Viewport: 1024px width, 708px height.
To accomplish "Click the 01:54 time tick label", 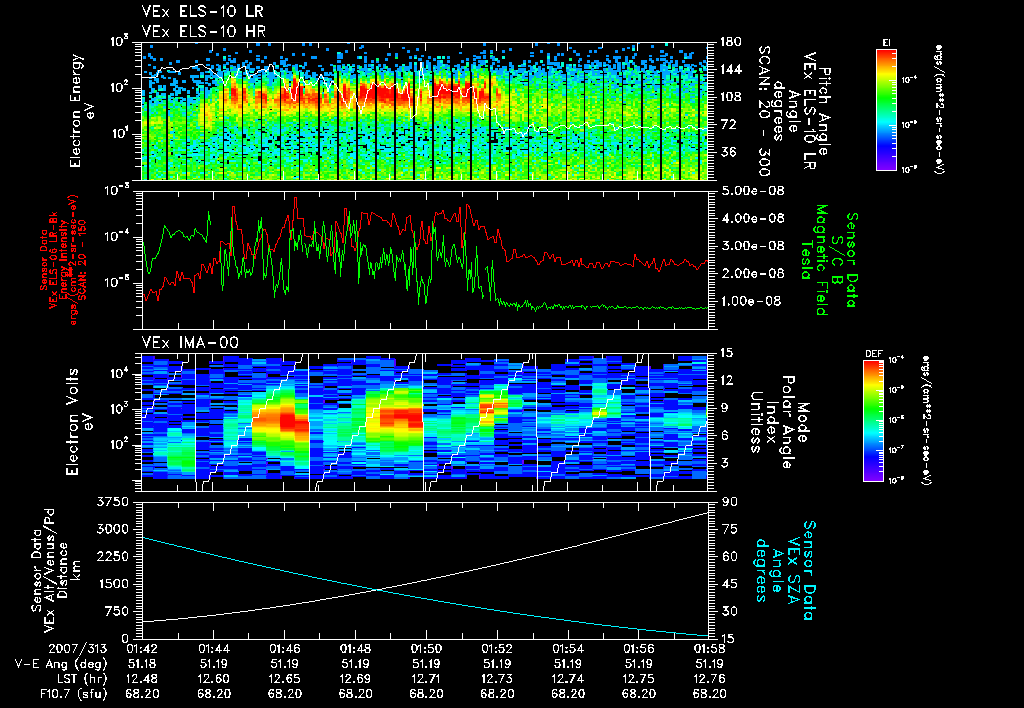I will pyautogui.click(x=568, y=649).
